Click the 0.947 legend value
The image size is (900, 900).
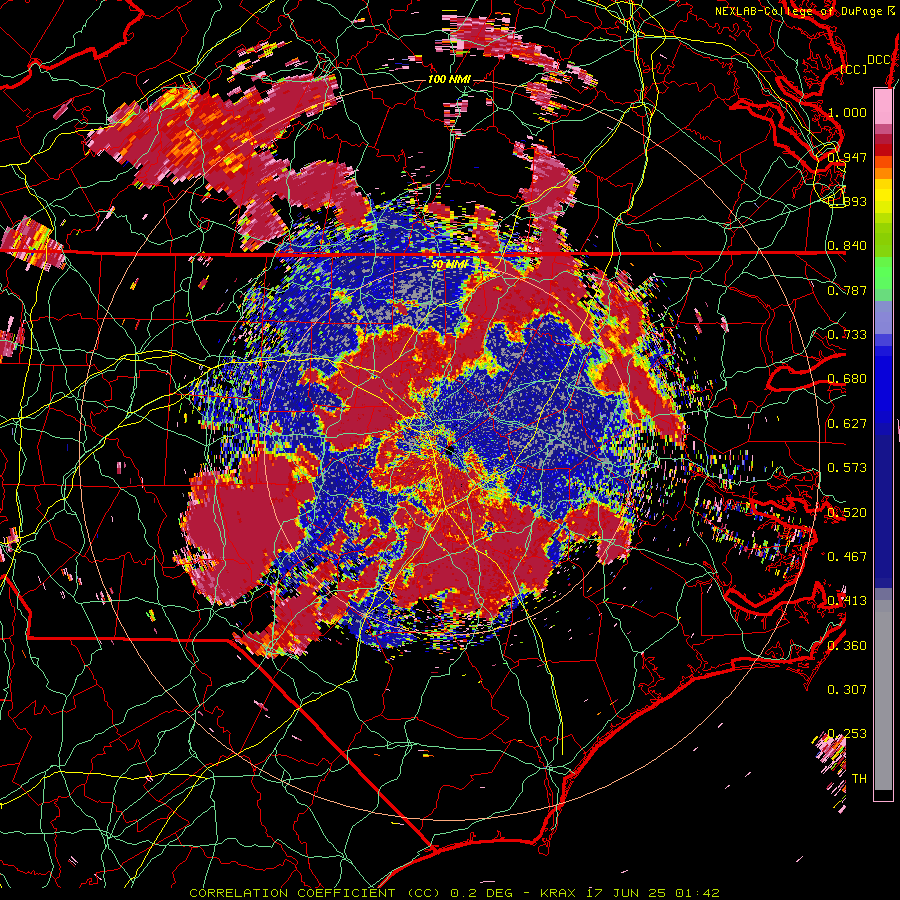point(847,157)
